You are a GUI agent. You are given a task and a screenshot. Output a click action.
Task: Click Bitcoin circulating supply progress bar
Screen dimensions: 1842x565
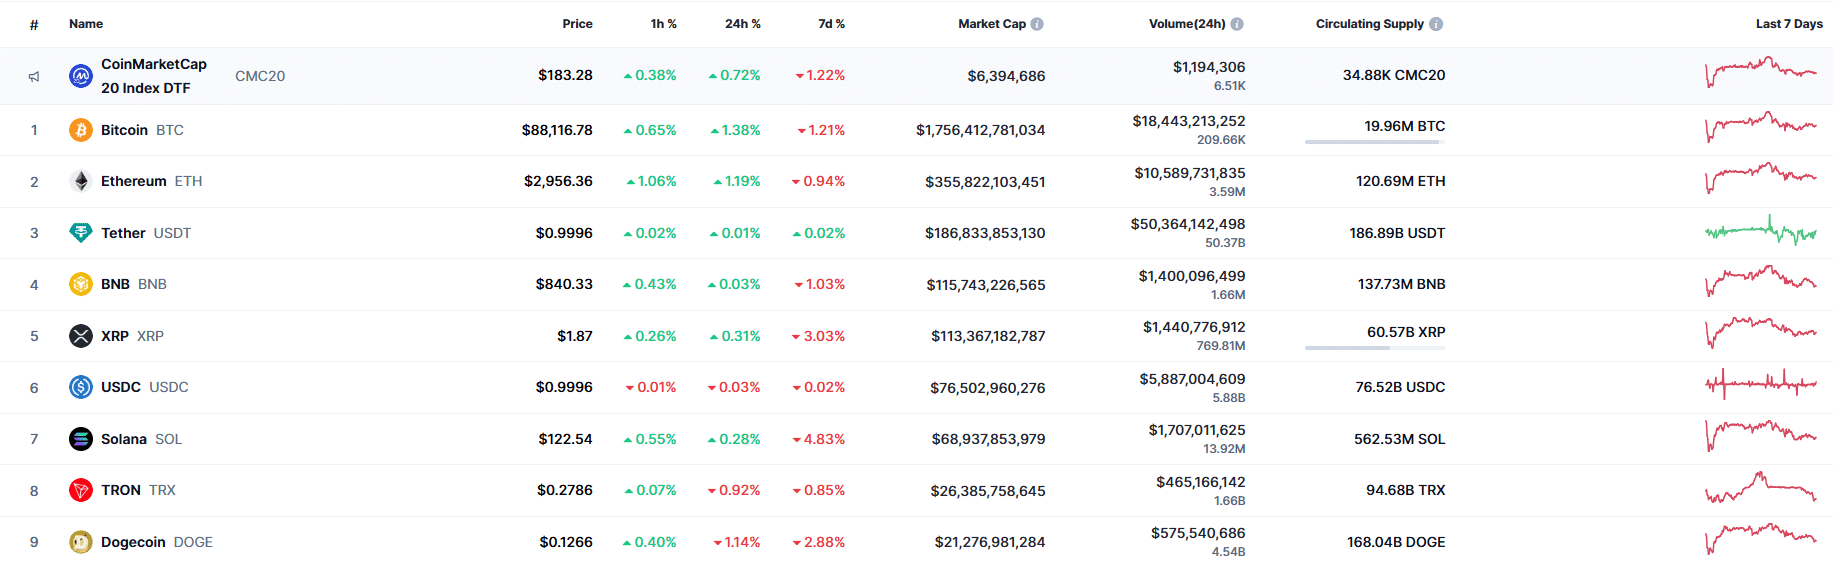click(x=1375, y=142)
